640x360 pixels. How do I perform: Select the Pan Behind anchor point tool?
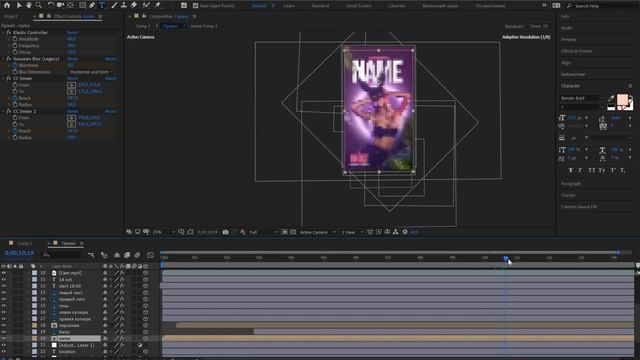(71, 5)
